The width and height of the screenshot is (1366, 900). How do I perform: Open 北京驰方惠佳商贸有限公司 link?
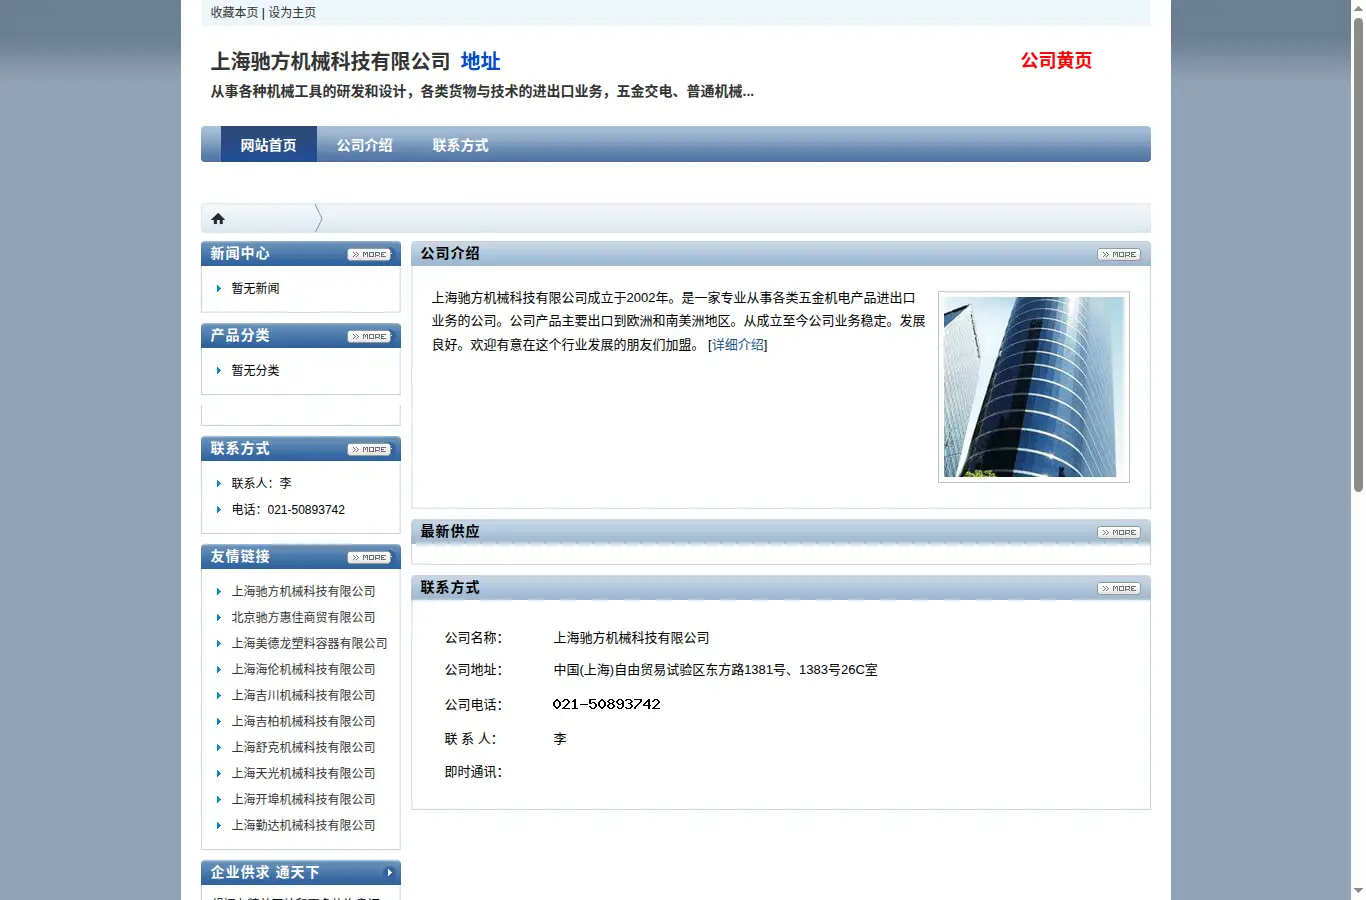click(x=303, y=618)
